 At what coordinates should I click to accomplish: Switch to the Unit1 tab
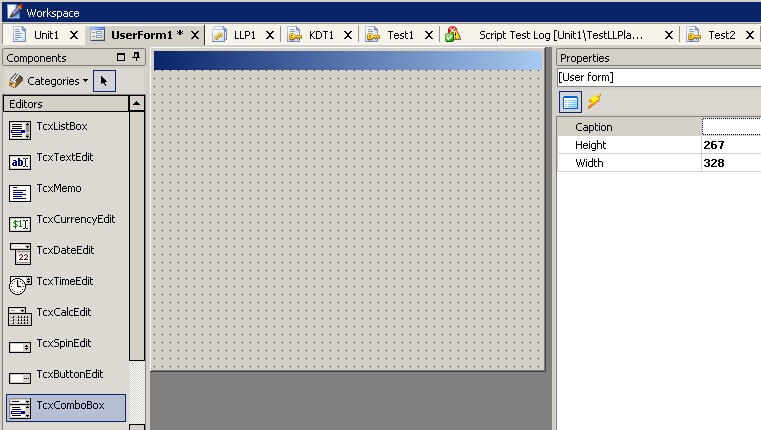coord(38,35)
